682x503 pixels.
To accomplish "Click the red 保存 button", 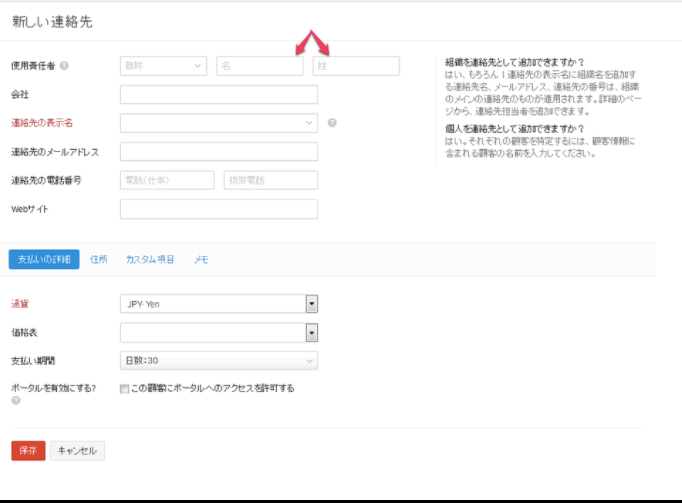I will coord(28,451).
